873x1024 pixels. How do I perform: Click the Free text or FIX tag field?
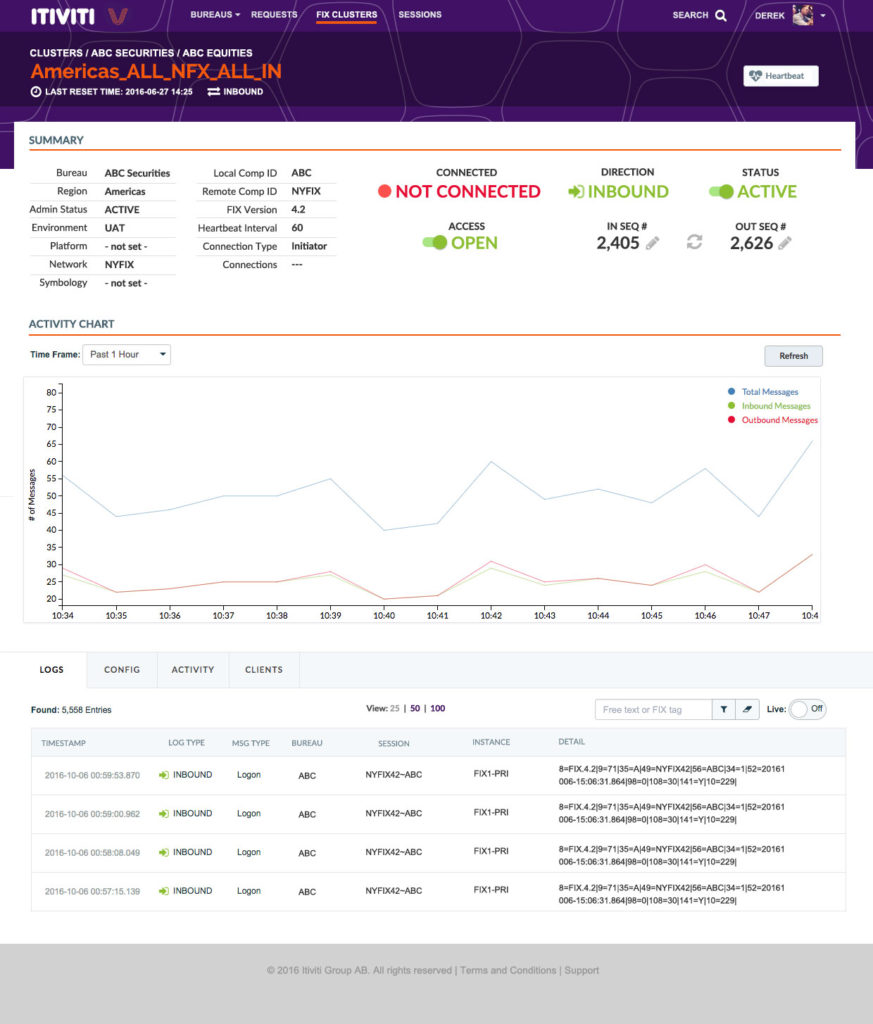point(653,709)
